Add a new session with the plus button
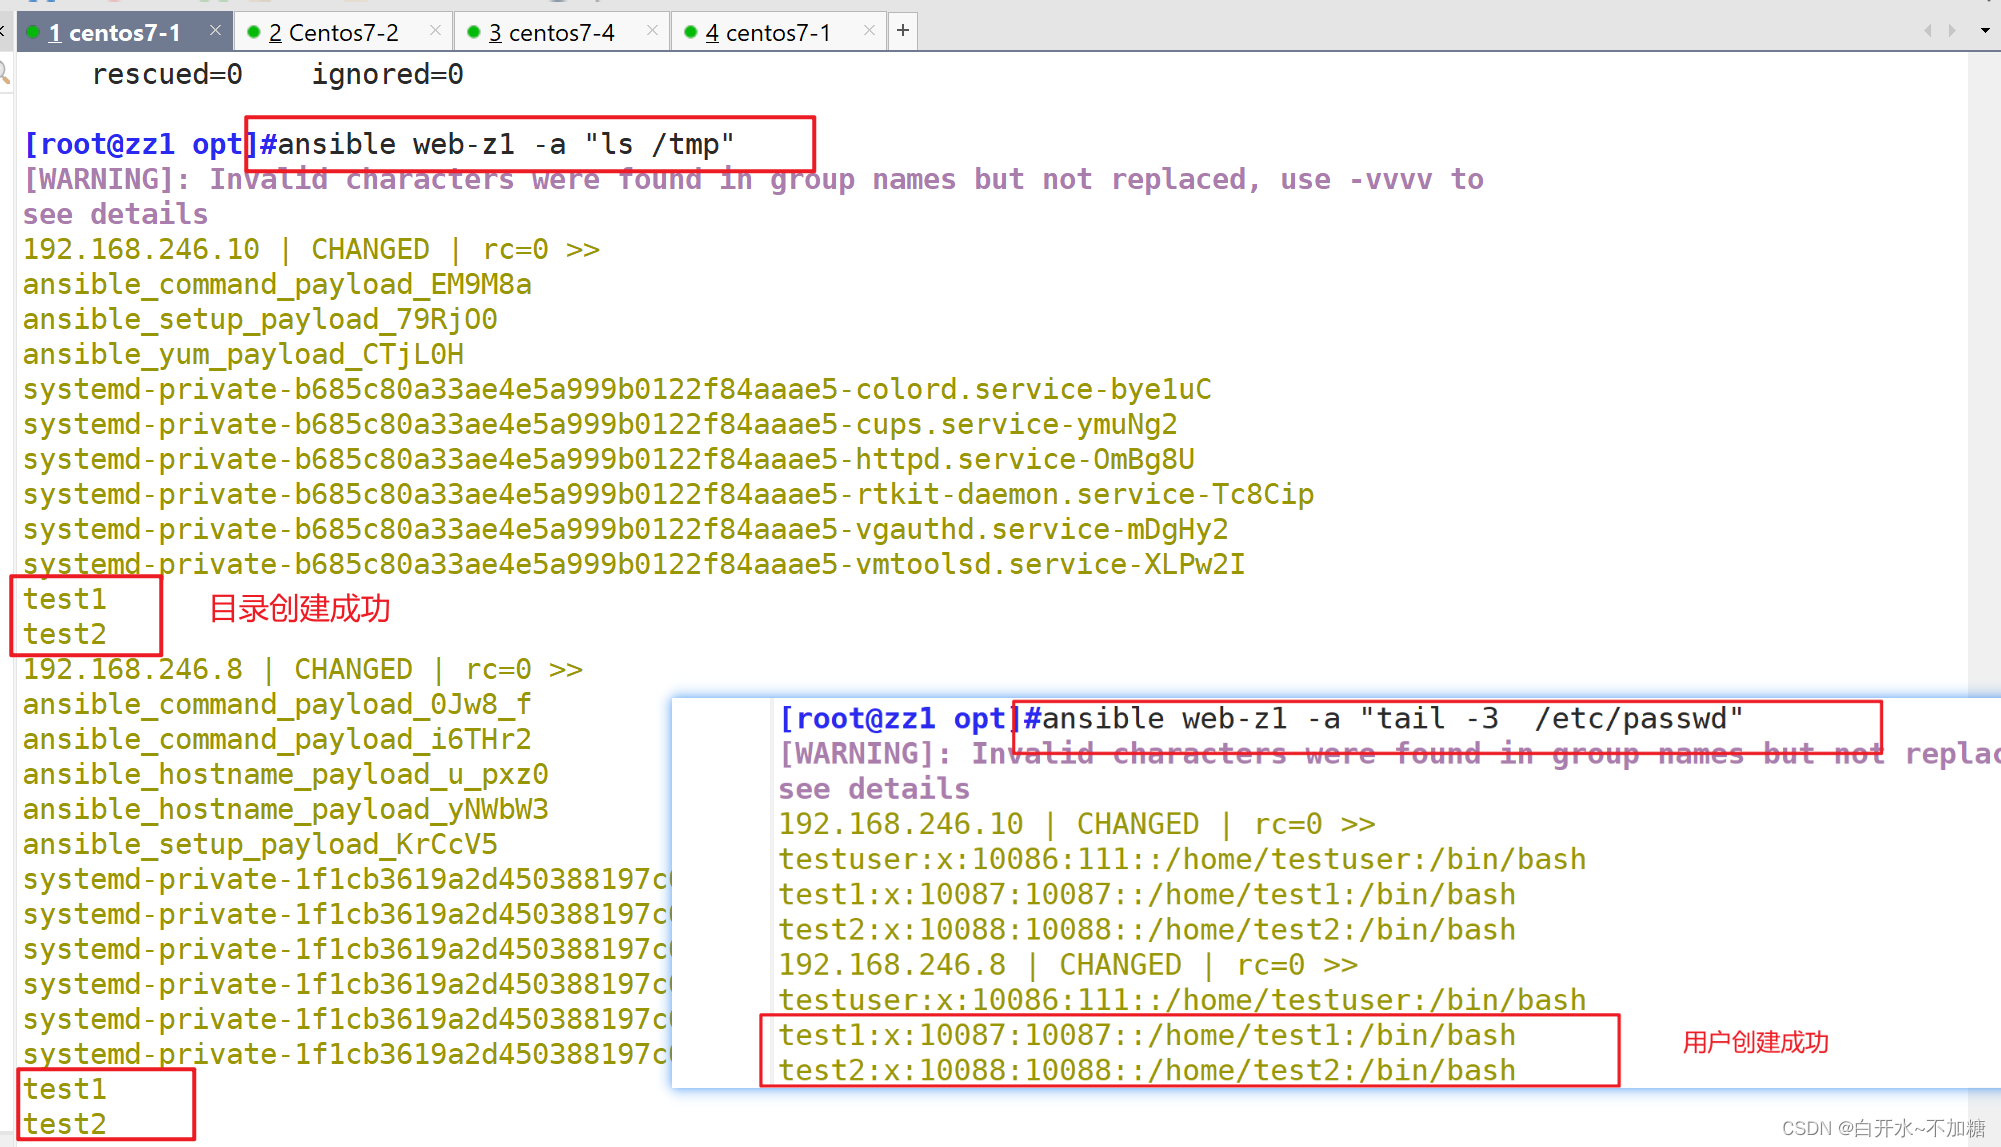Viewport: 2001px width, 1147px height. pyautogui.click(x=903, y=31)
